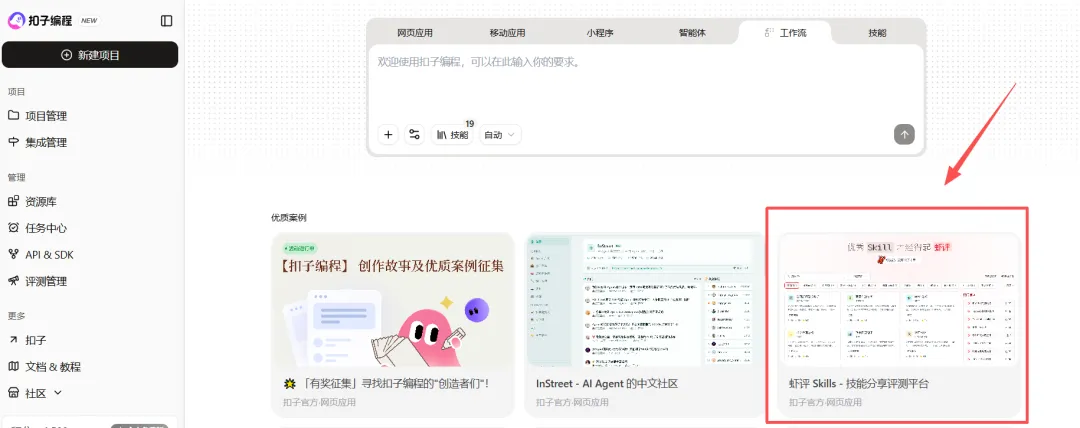Open the InStreet community case thumbnail
The width and height of the screenshot is (1080, 428).
[645, 300]
